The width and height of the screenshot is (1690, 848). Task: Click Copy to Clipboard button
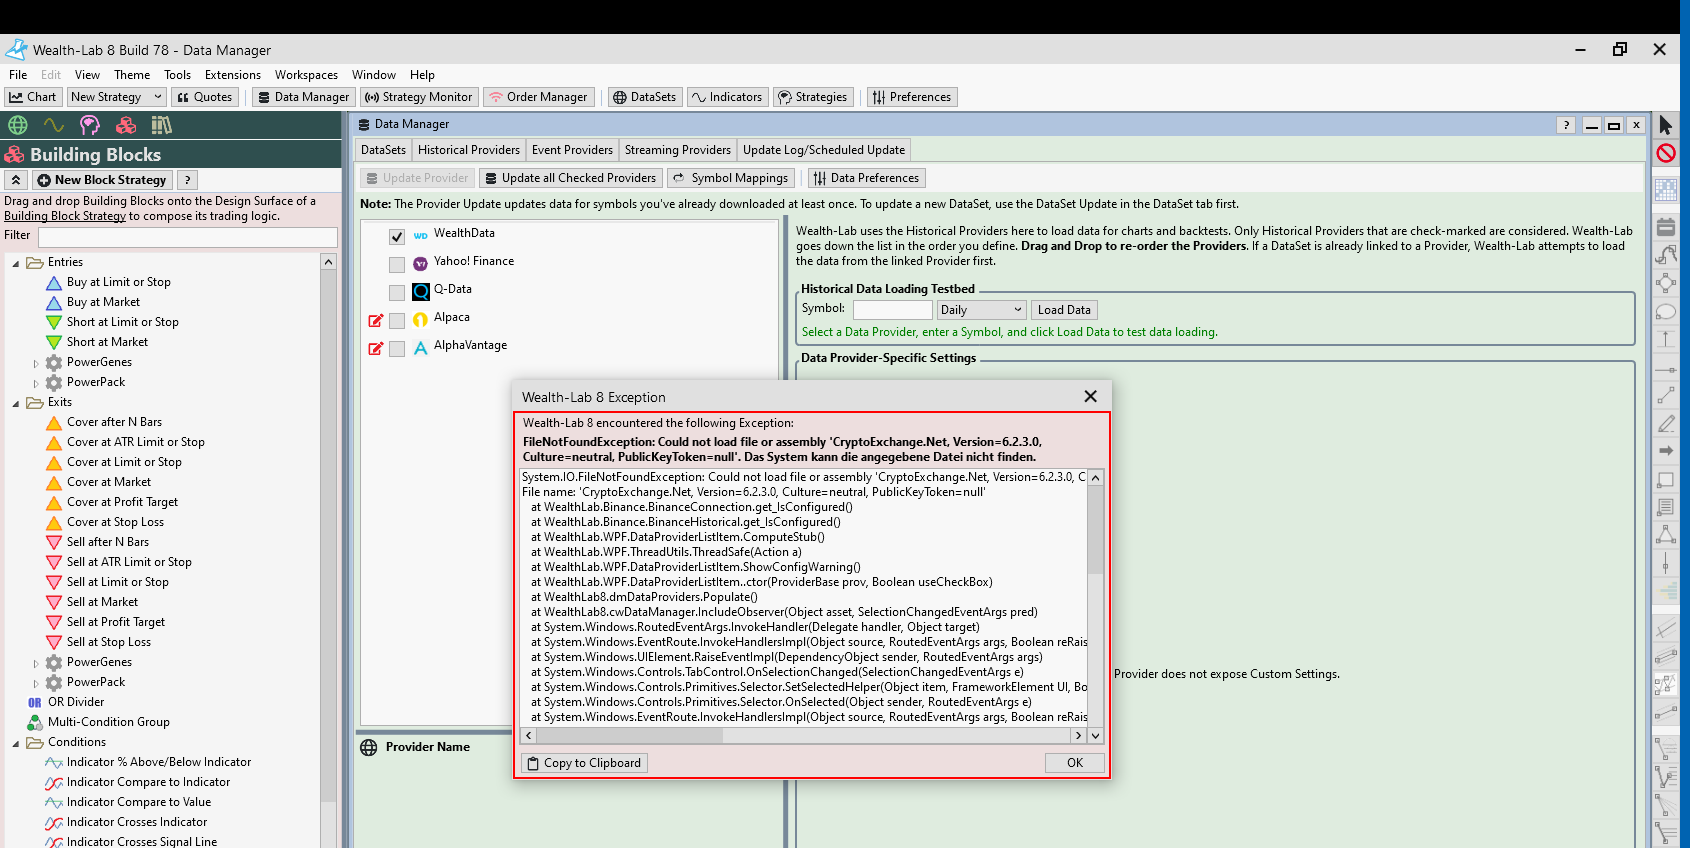585,763
